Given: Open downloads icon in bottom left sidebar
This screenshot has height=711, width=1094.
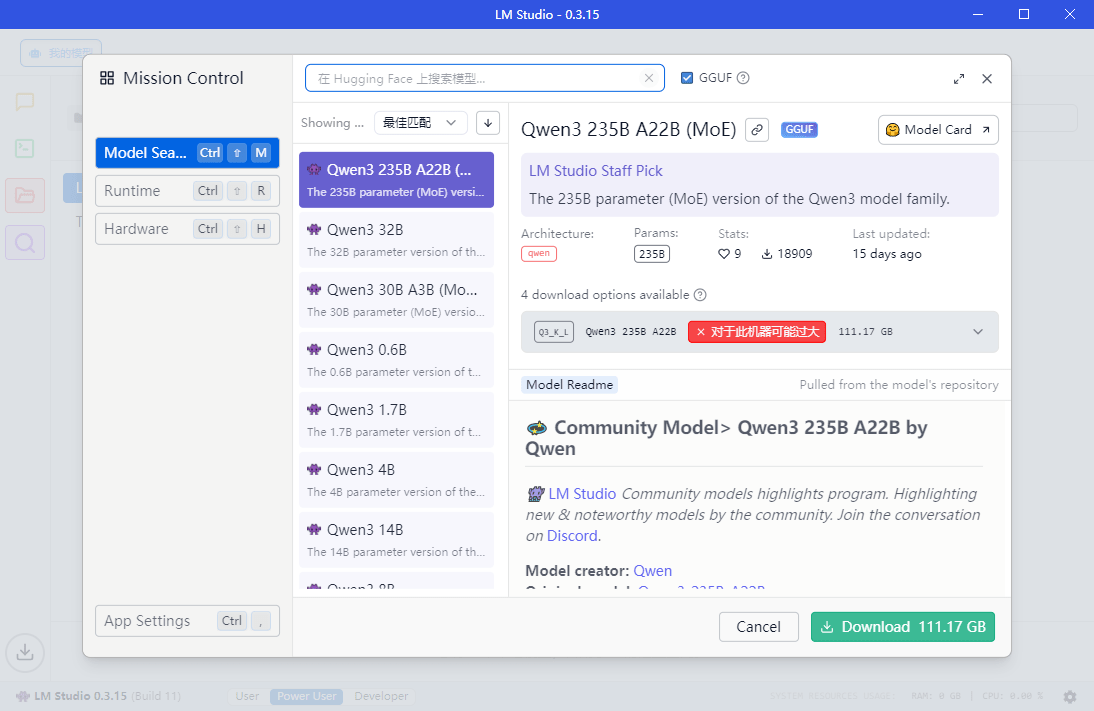Looking at the screenshot, I should [x=25, y=653].
